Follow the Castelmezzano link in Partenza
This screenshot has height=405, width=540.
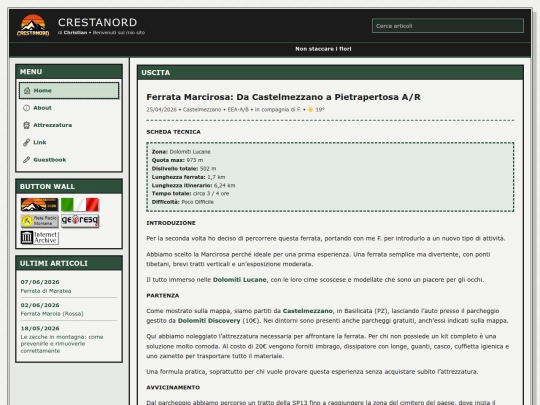click(x=308, y=311)
